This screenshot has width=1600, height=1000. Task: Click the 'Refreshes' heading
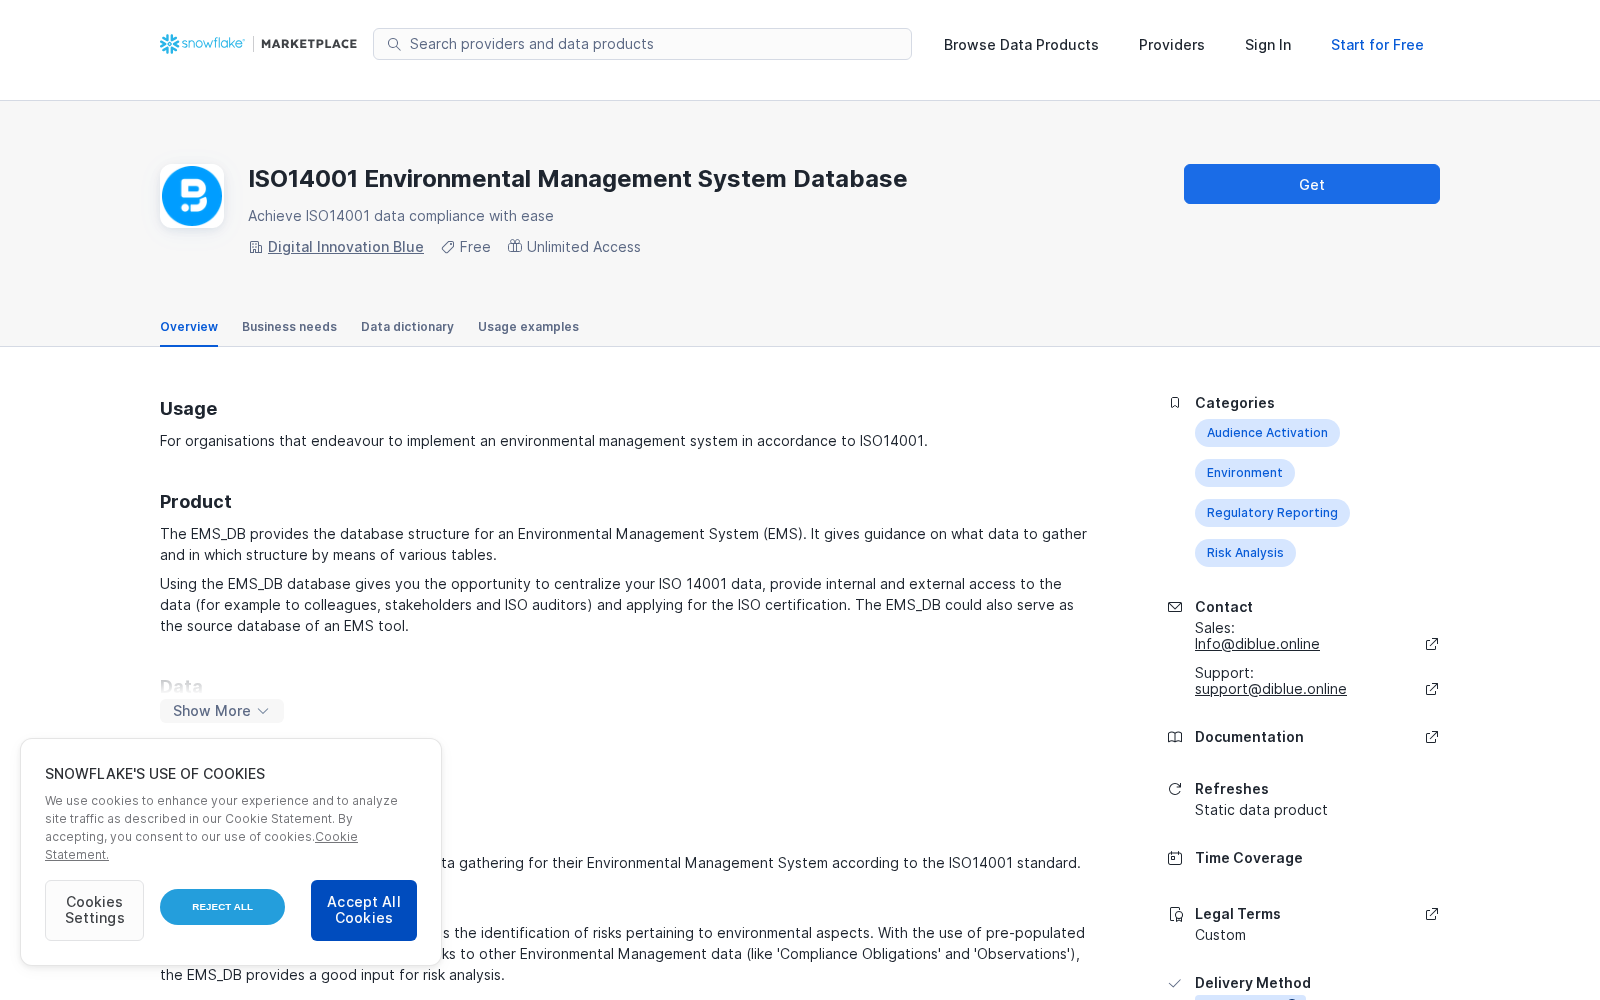pyautogui.click(x=1232, y=789)
